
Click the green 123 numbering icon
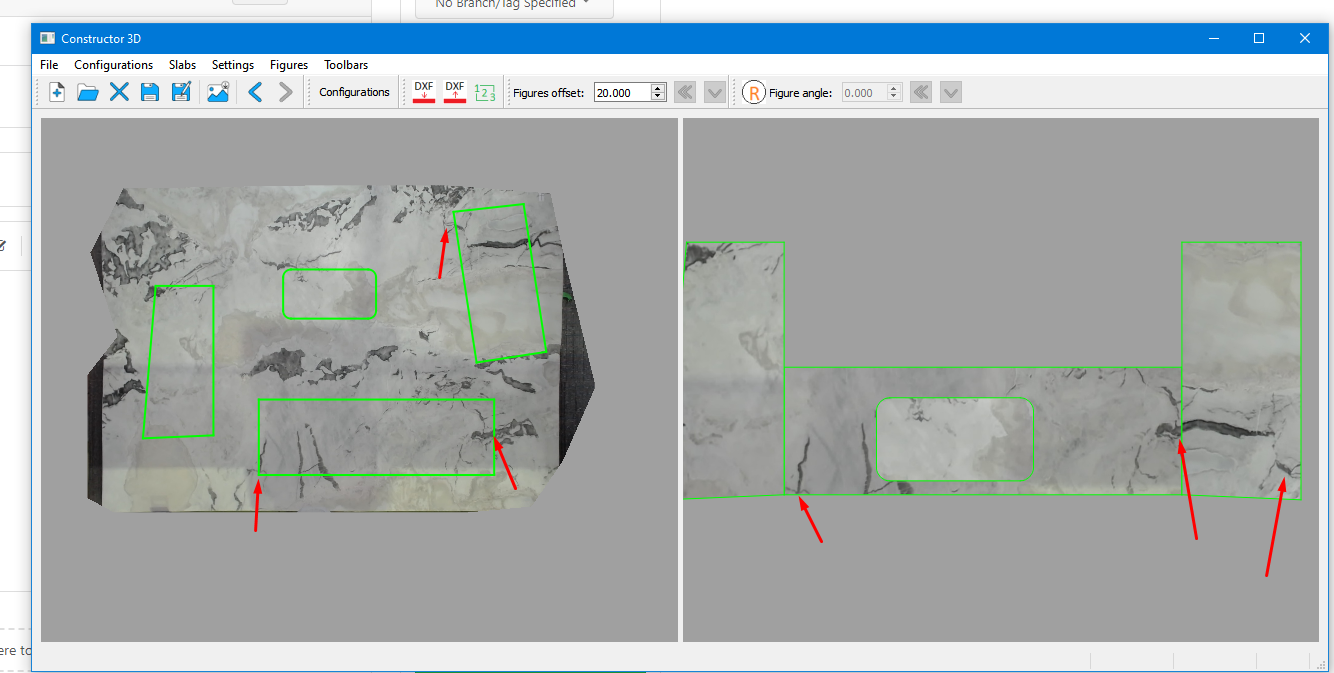click(485, 92)
